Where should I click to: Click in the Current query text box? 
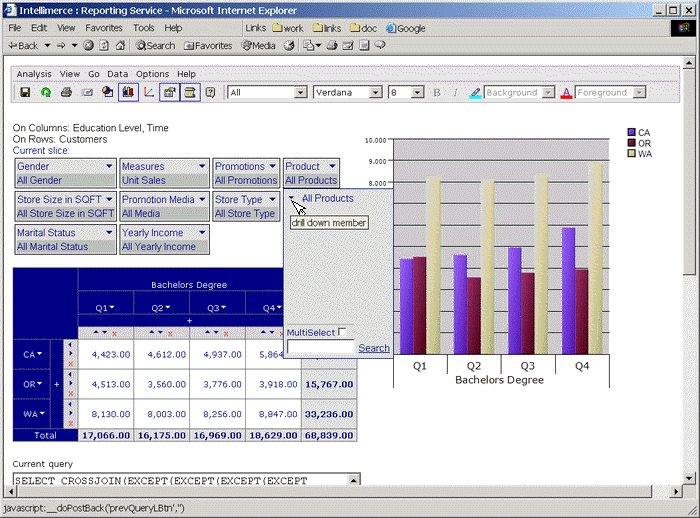coord(181,479)
